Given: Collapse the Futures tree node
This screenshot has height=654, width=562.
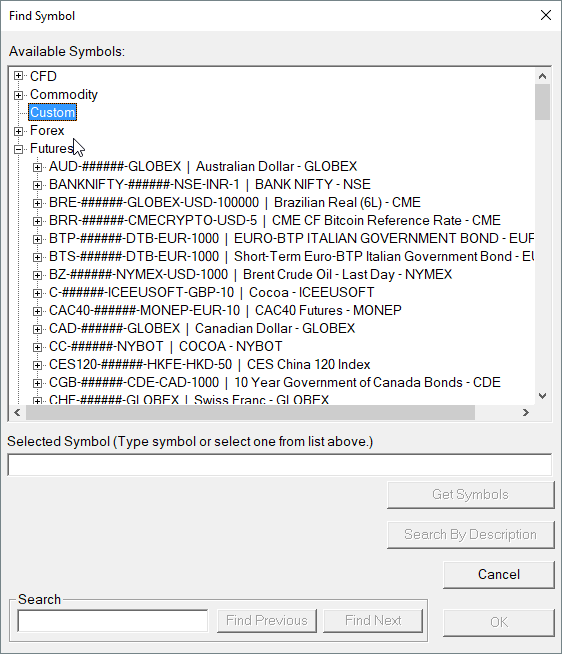Looking at the screenshot, I should click(18, 149).
